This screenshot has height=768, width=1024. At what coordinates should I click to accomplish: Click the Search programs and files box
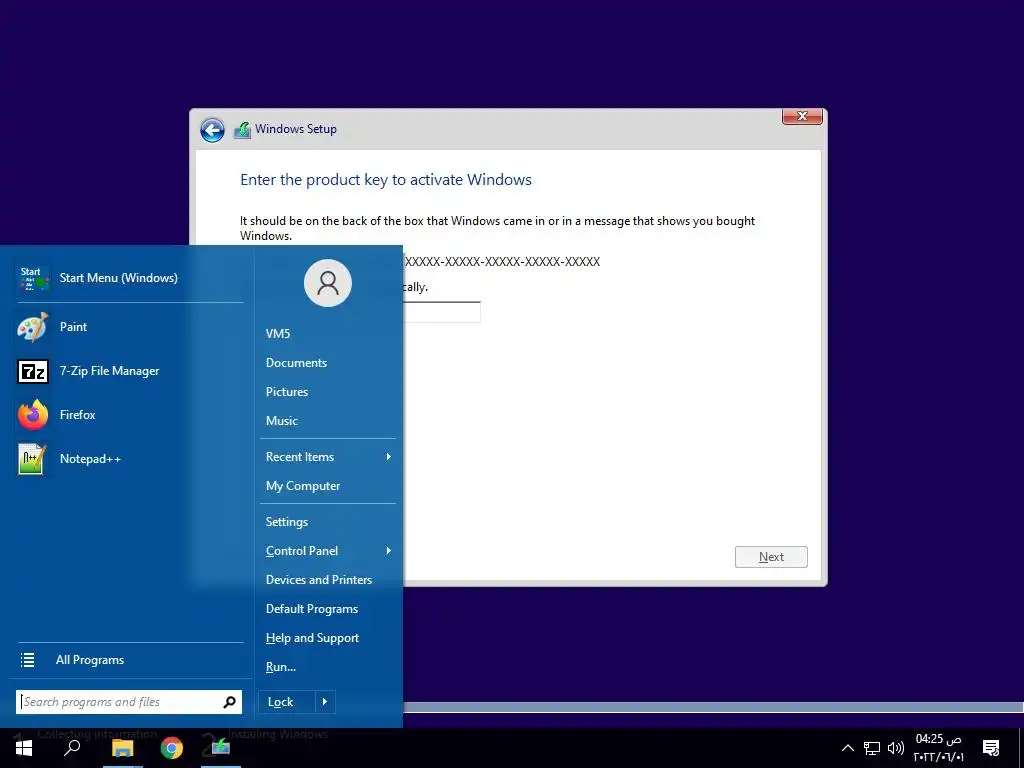tap(129, 702)
